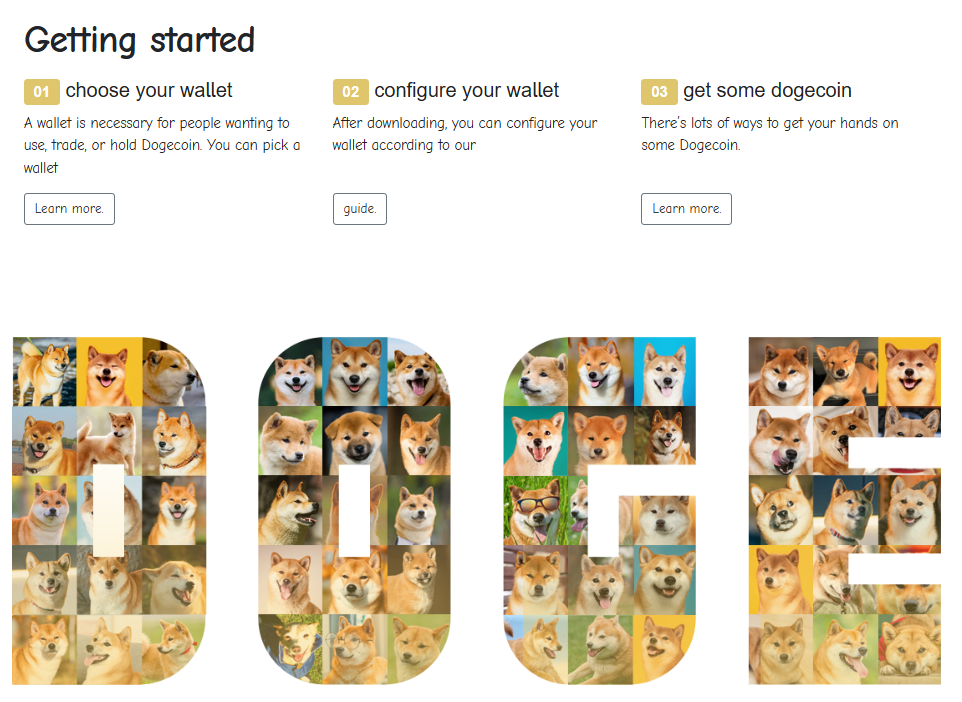Click the letter E dog photo mosaic
This screenshot has height=702, width=962.
844,510
